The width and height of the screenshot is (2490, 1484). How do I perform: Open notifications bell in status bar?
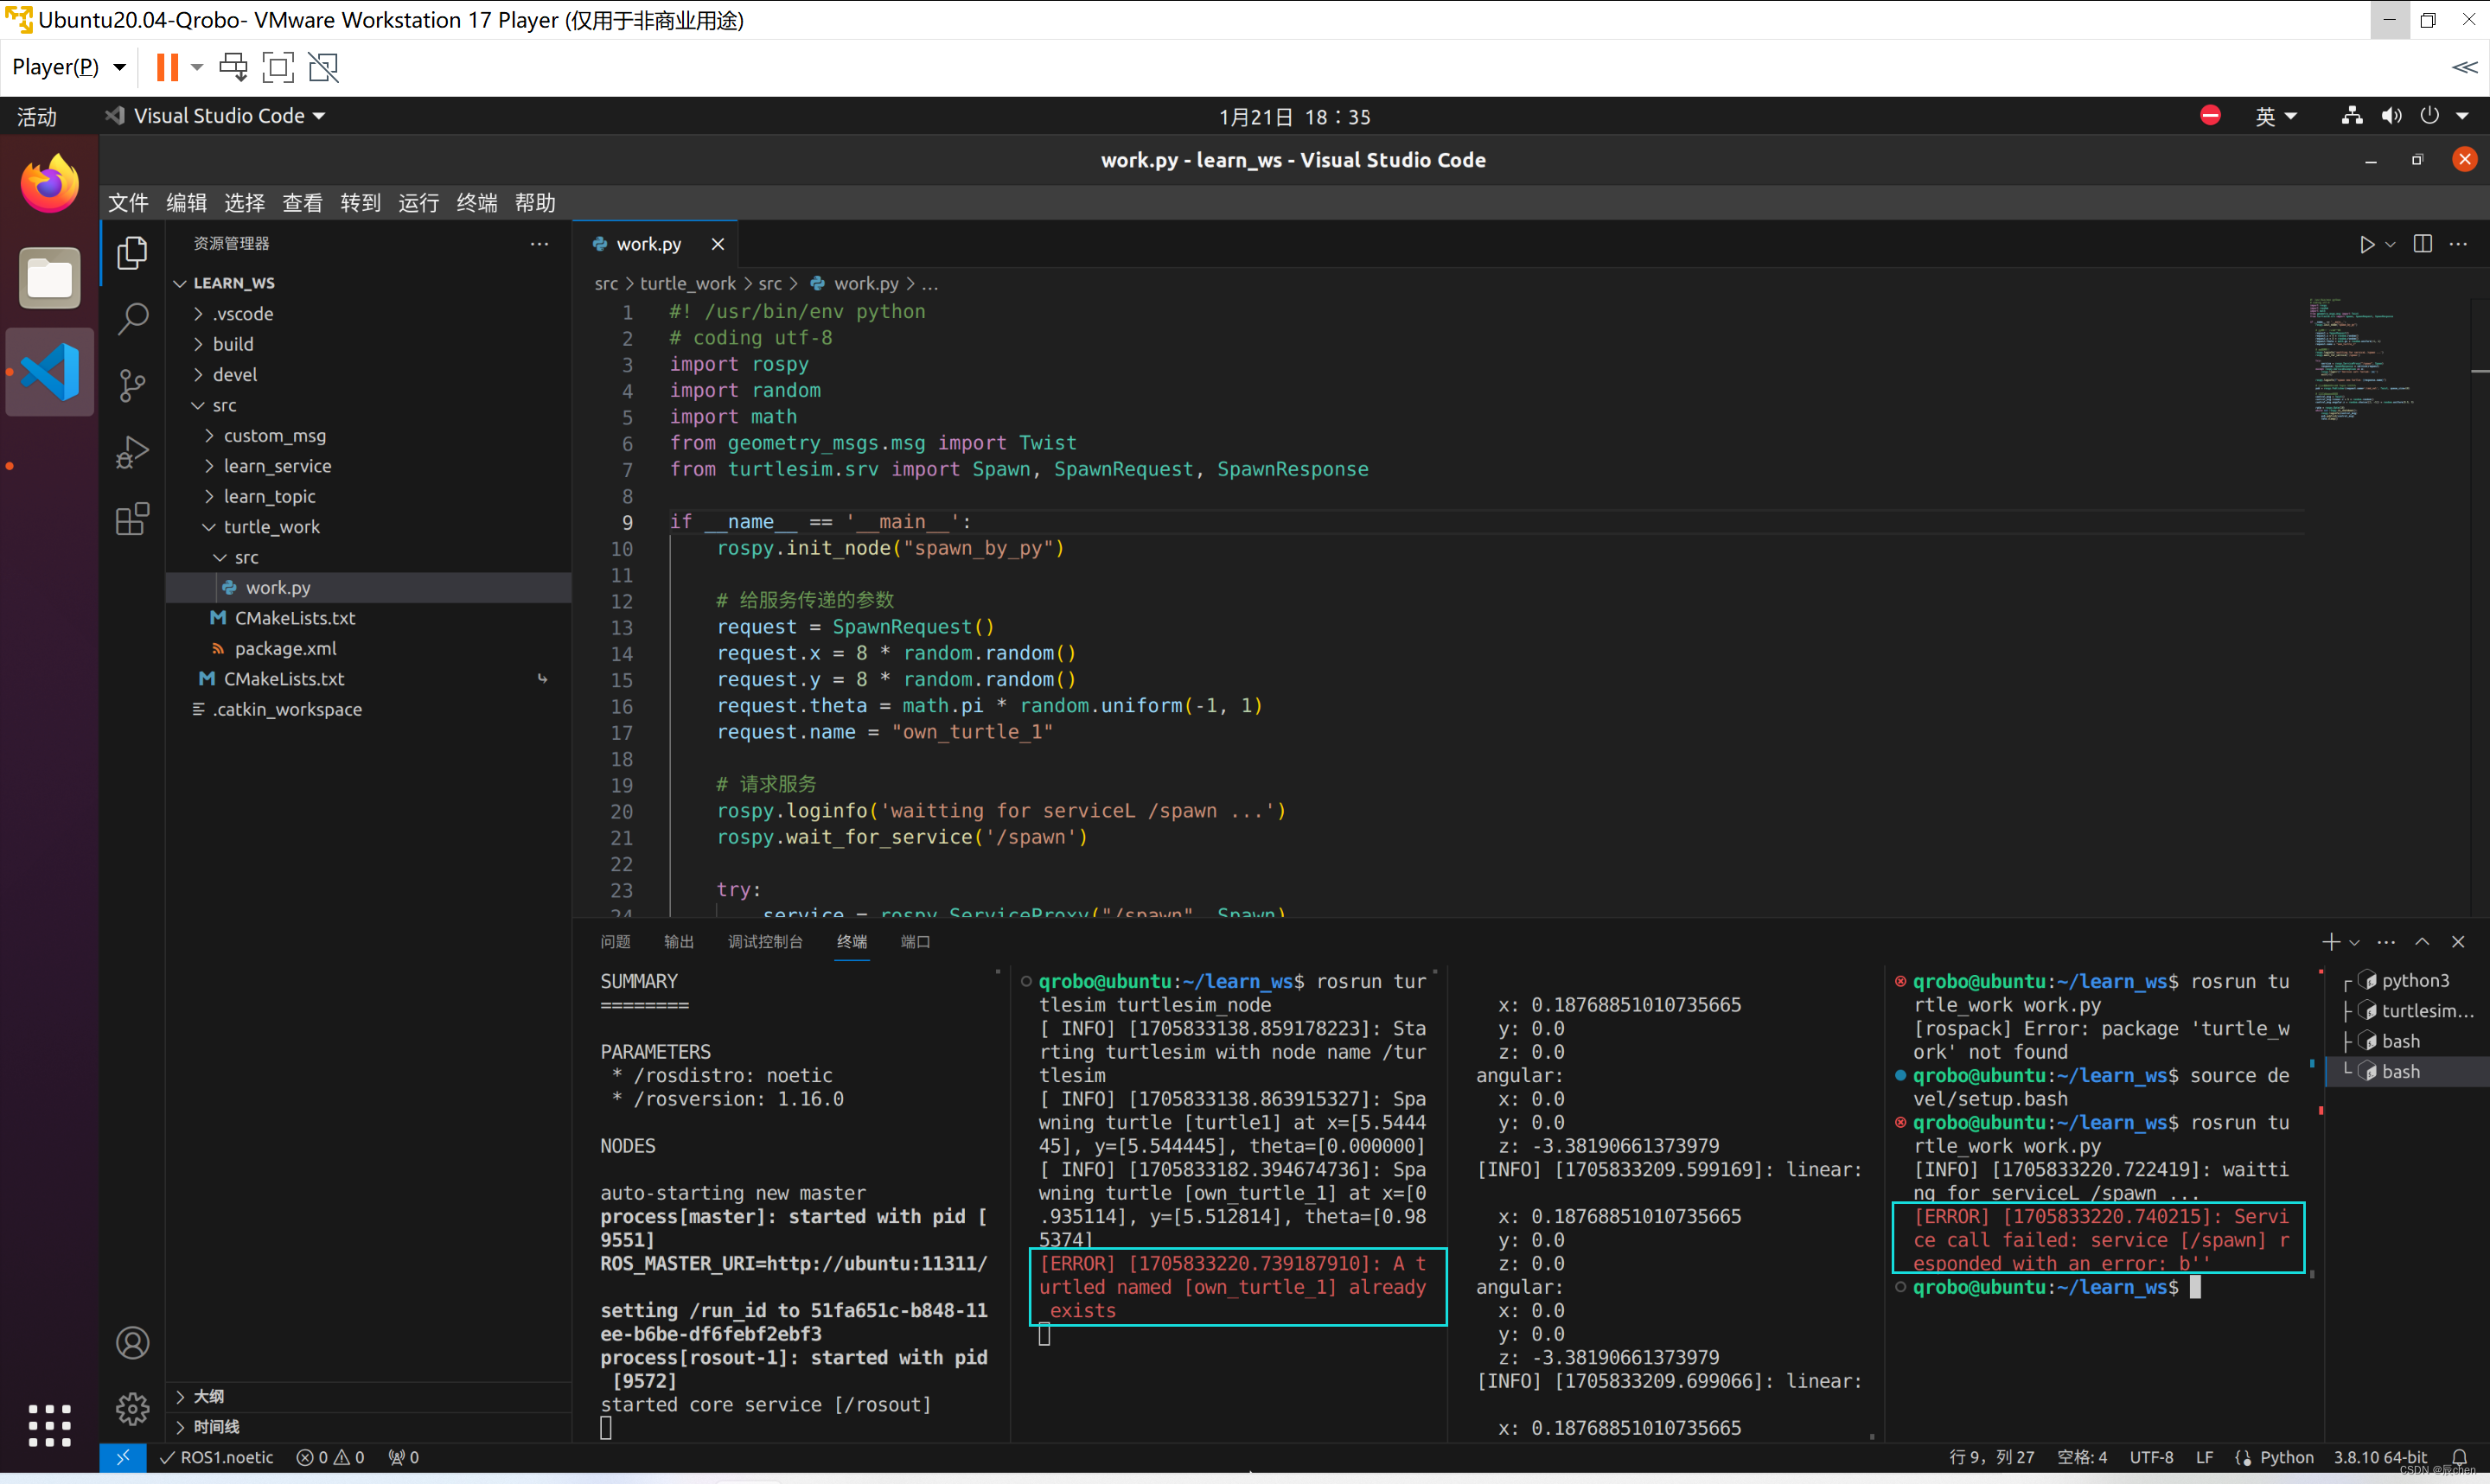(2459, 1458)
